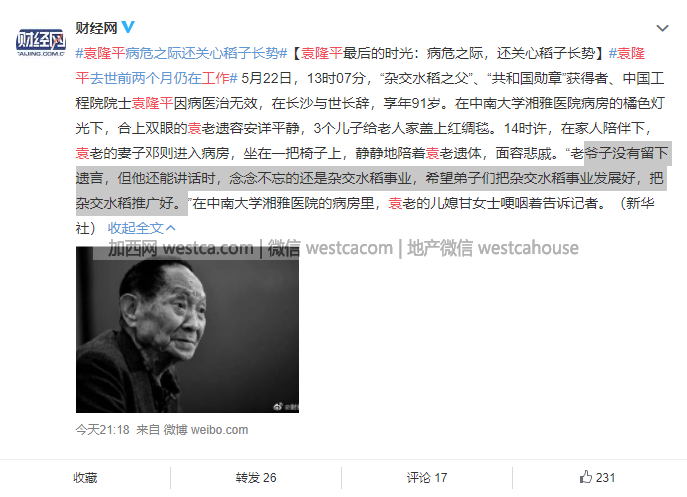Viewport: 687px width, 497px height.
Task: Click the 231 likes count
Action: coord(606,478)
